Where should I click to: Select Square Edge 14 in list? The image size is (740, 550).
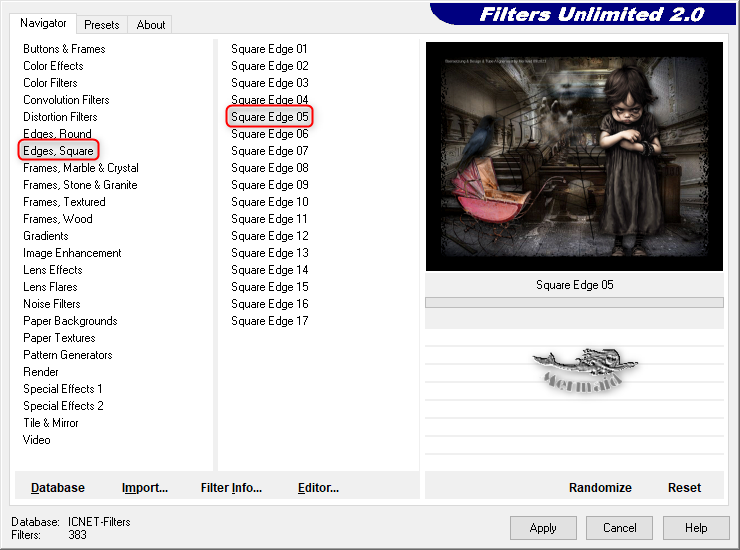(270, 270)
